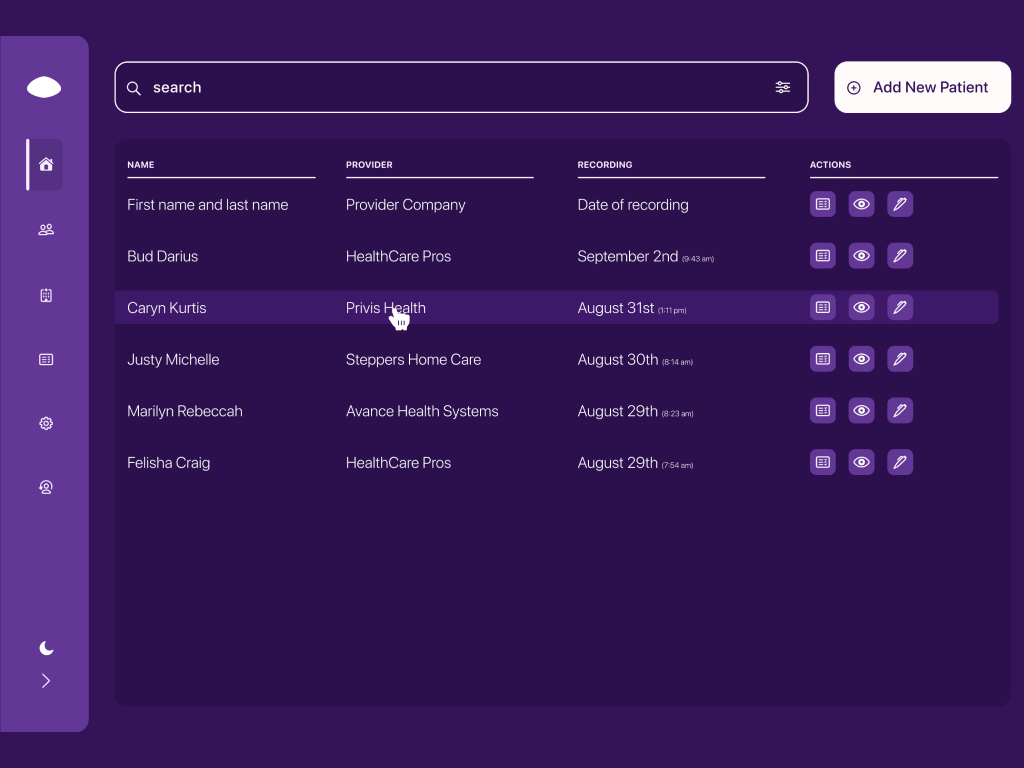Click the building/appointments sidebar icon
This screenshot has height=768, width=1024.
click(x=45, y=295)
